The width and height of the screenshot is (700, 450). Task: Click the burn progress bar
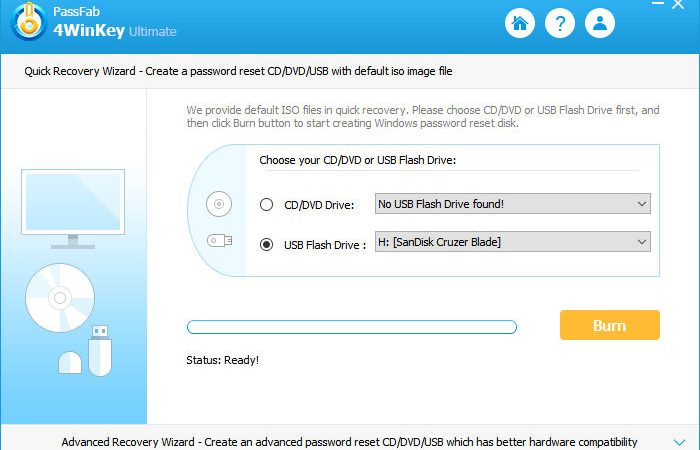(x=352, y=327)
